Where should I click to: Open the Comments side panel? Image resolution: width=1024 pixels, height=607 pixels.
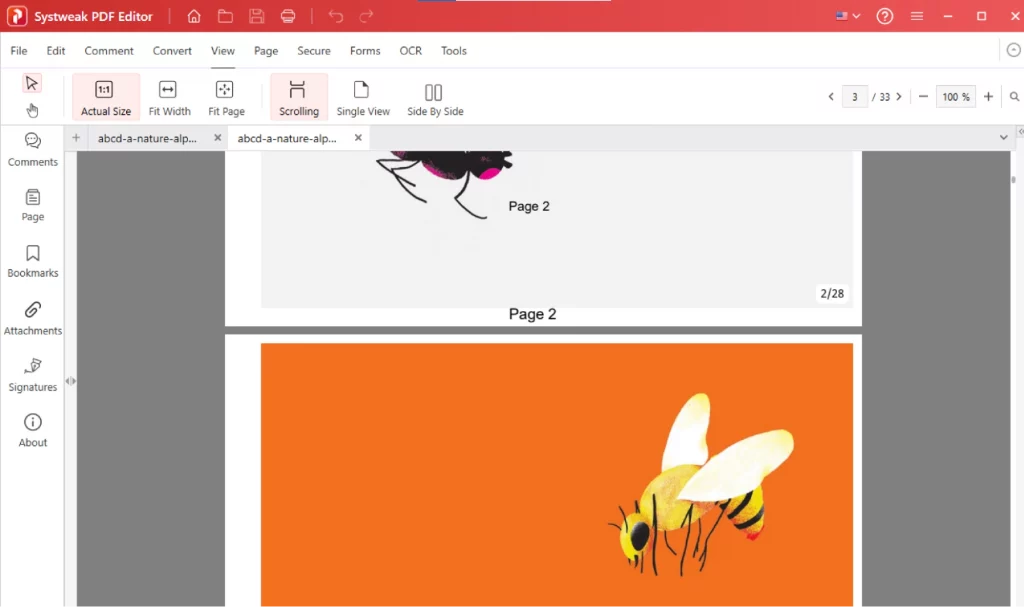point(33,149)
